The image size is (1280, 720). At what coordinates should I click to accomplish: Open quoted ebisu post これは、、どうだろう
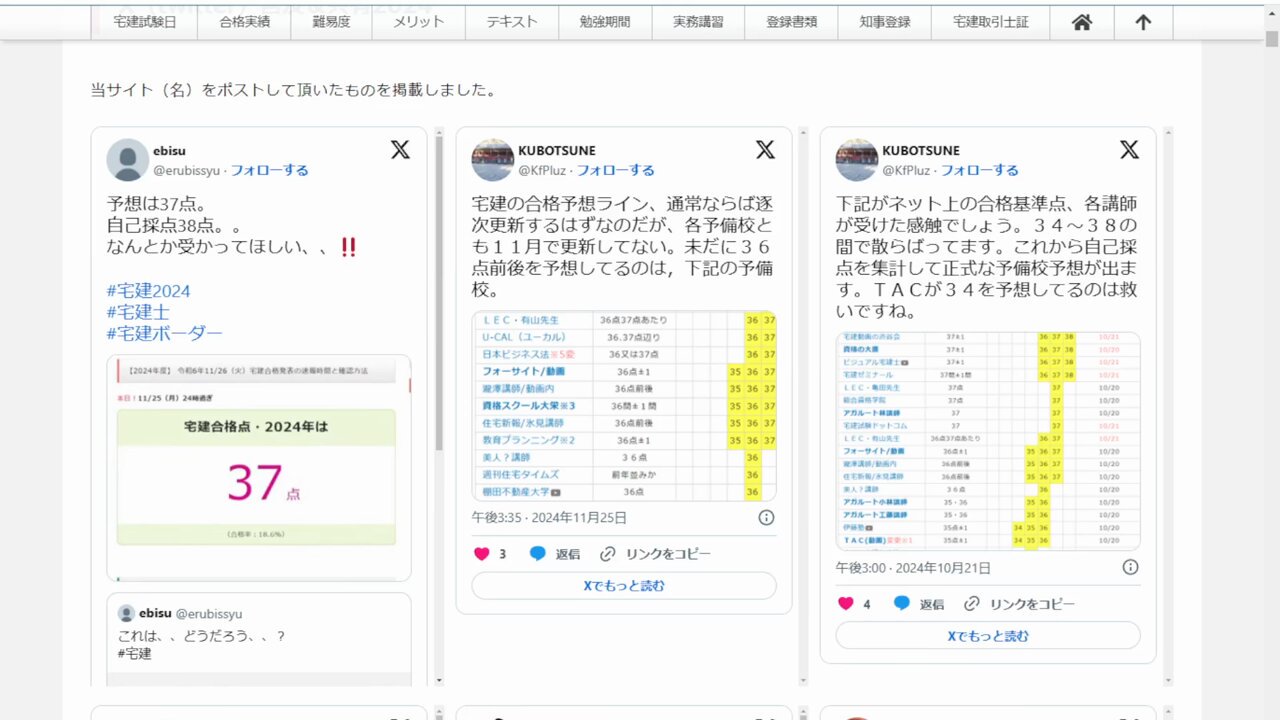pos(259,639)
